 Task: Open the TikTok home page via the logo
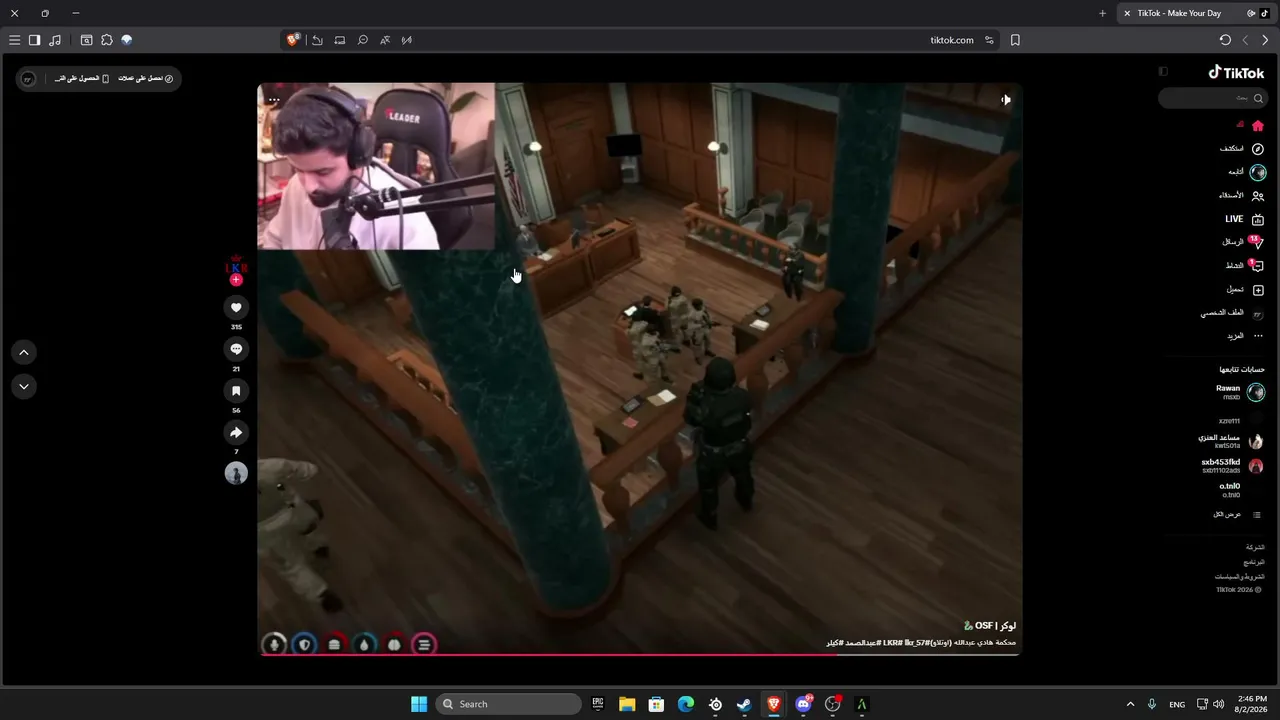tap(1237, 72)
